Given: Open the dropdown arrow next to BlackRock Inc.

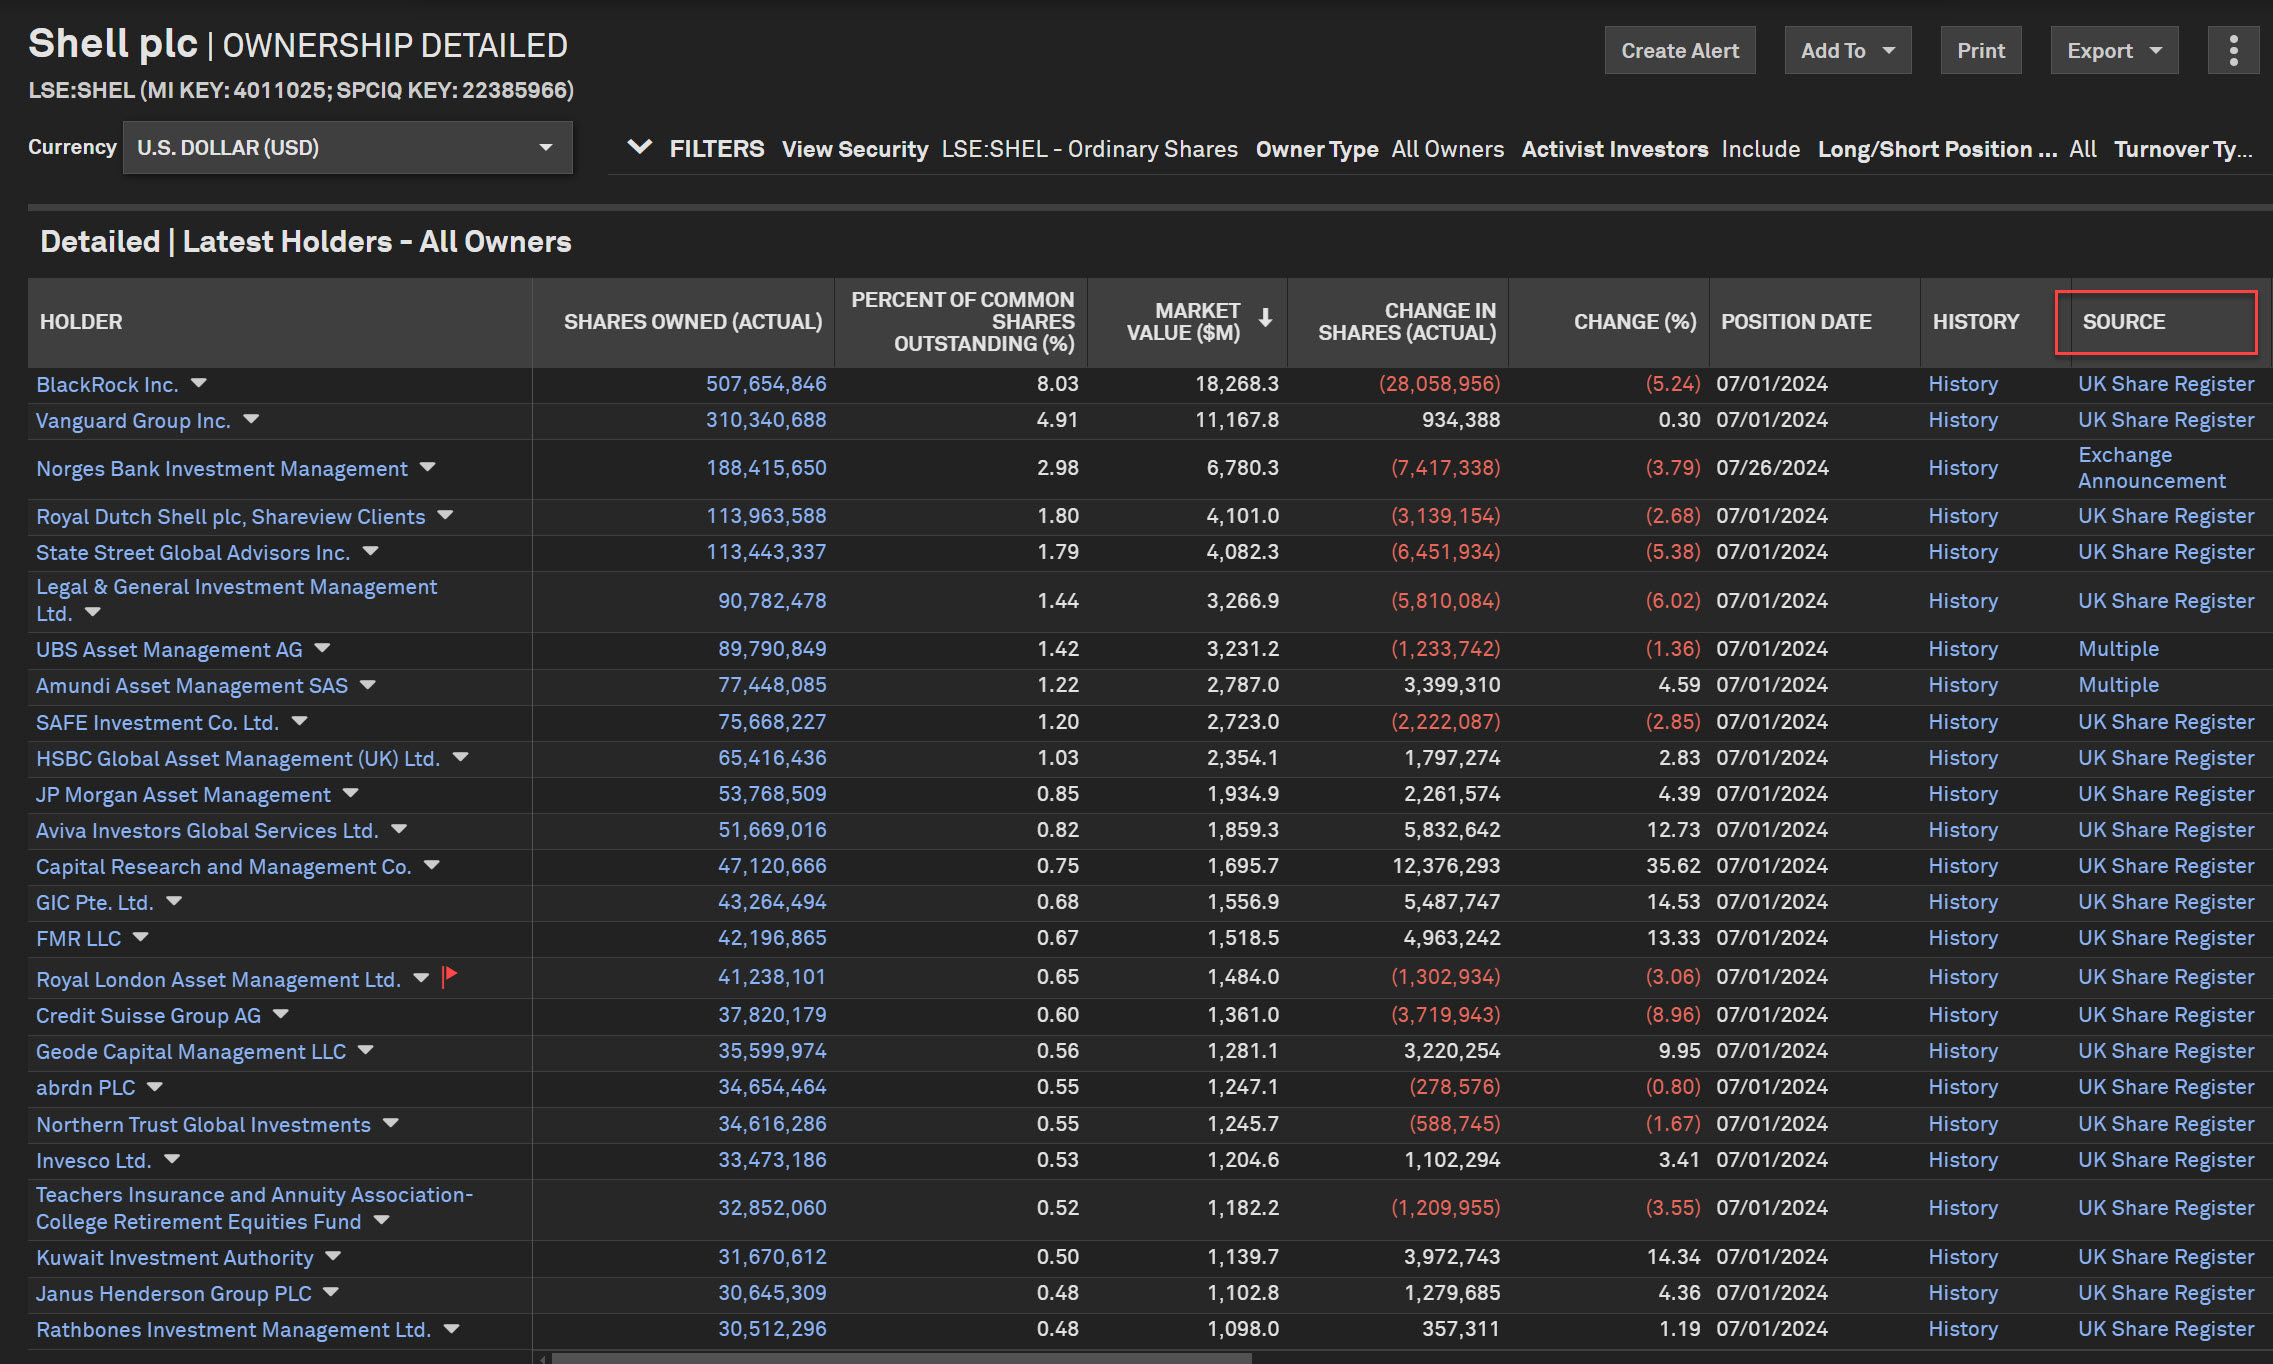Looking at the screenshot, I should click(199, 383).
